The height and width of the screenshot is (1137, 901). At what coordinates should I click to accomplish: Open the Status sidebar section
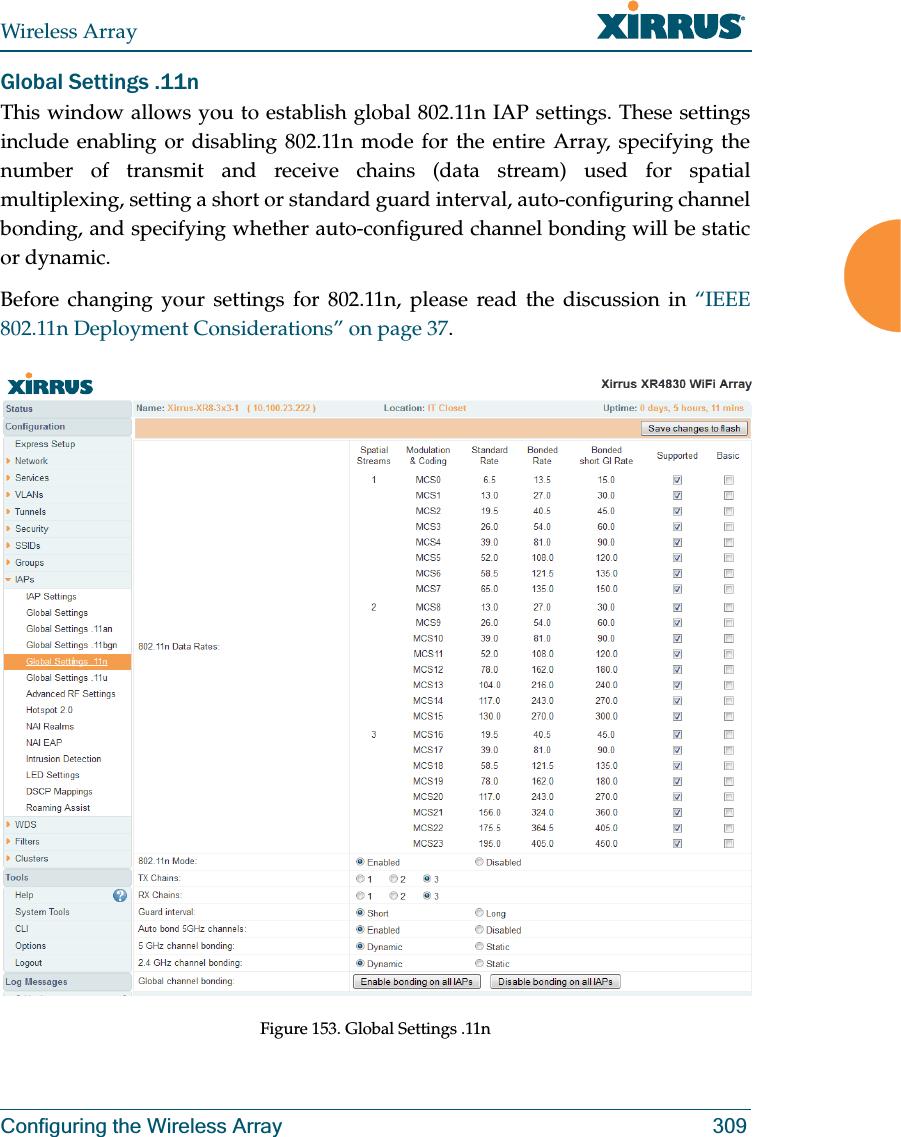coord(67,409)
